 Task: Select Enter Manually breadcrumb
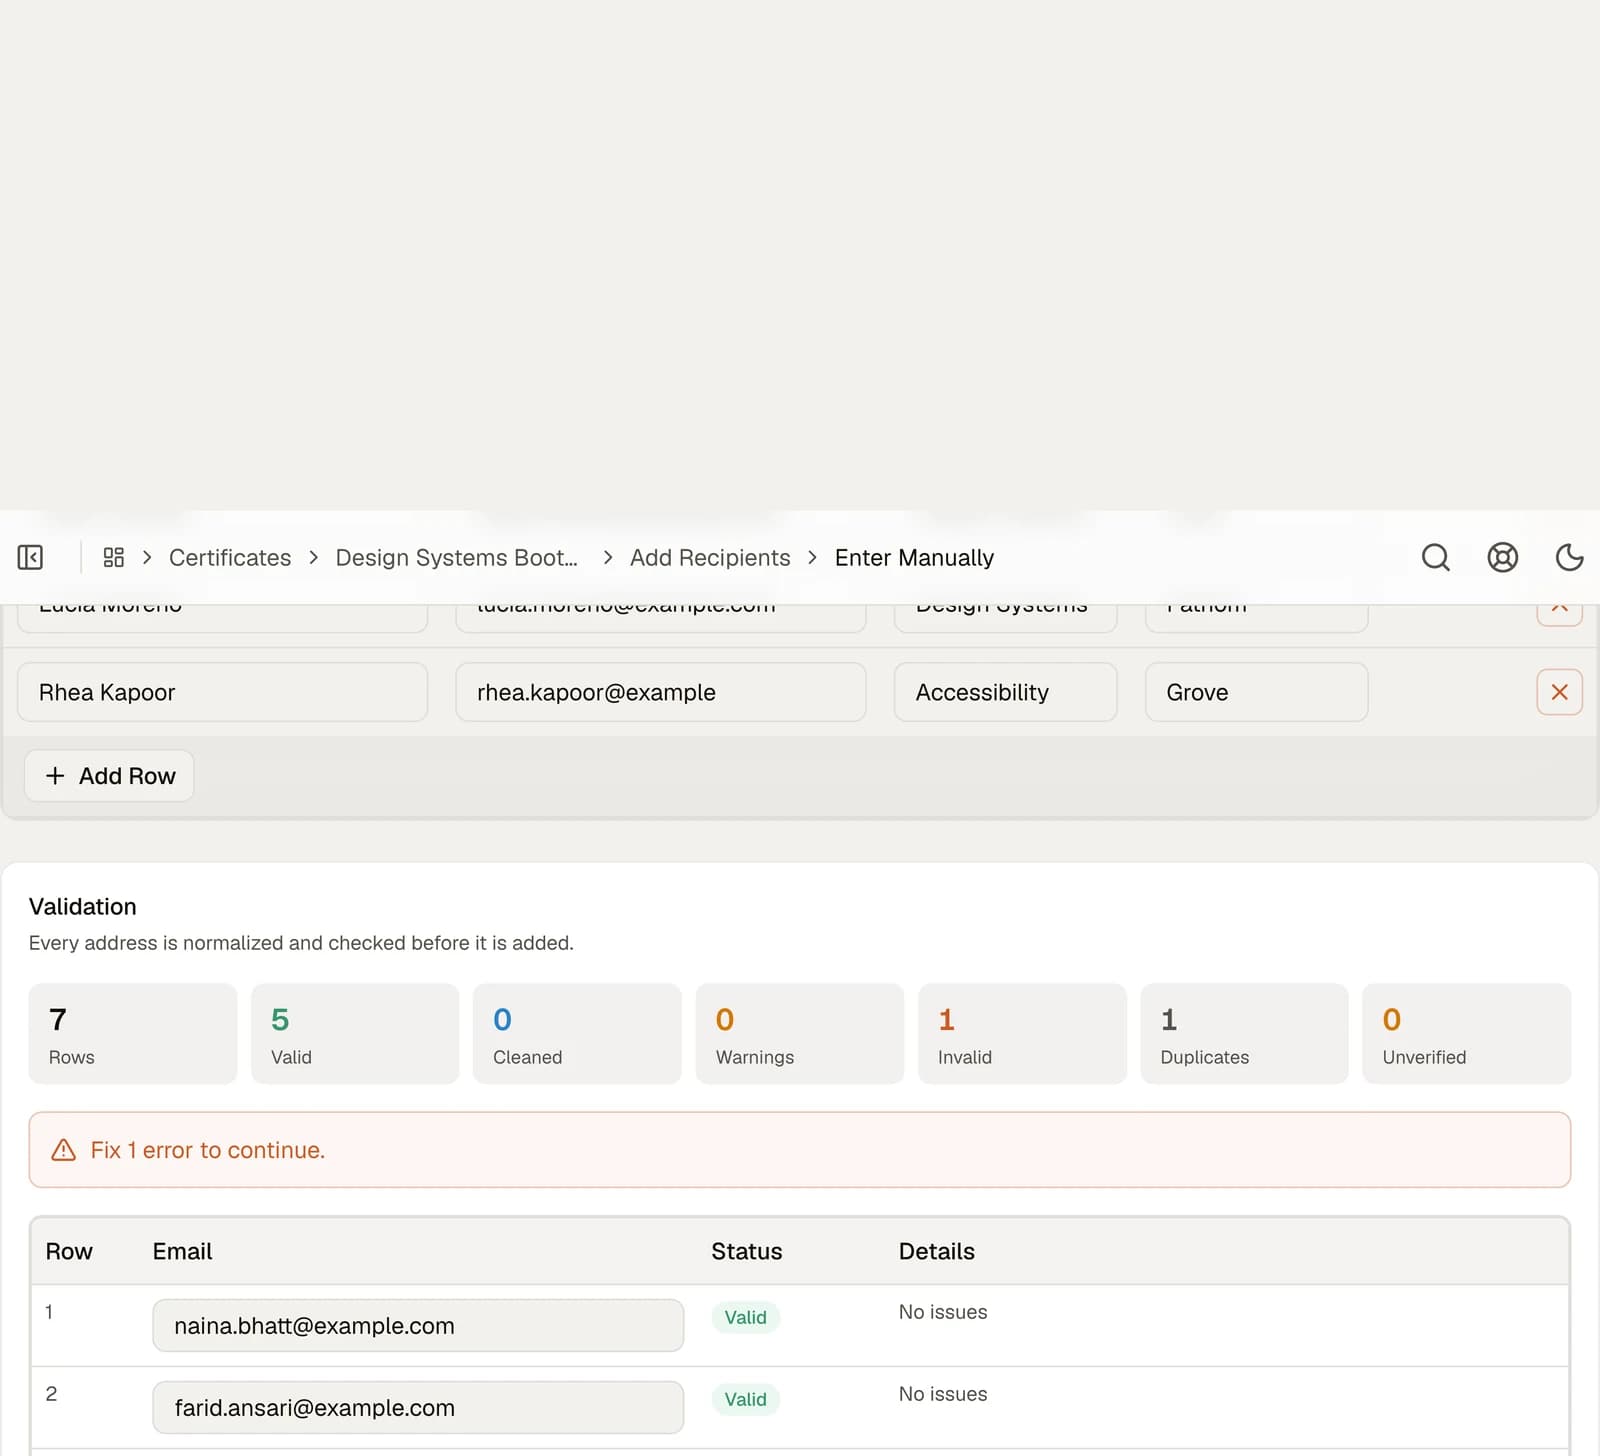914,557
